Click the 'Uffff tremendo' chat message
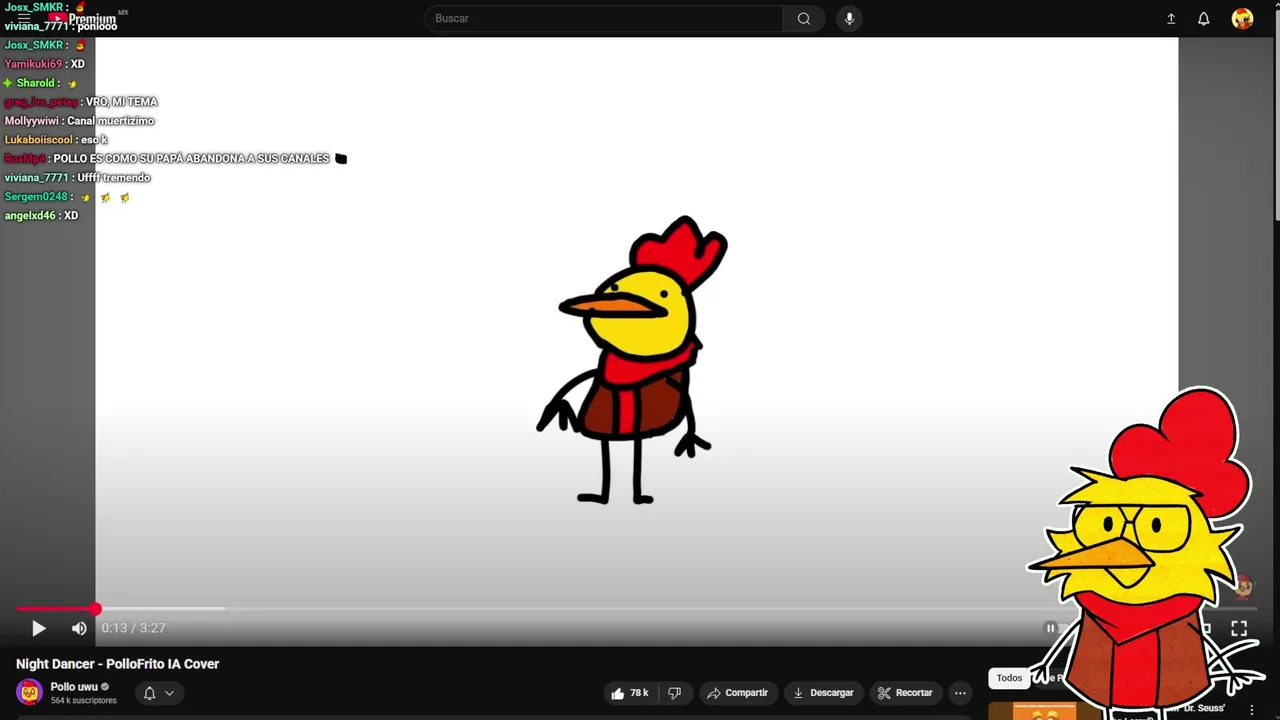Screen dimensions: 1280x720 pos(113,178)
